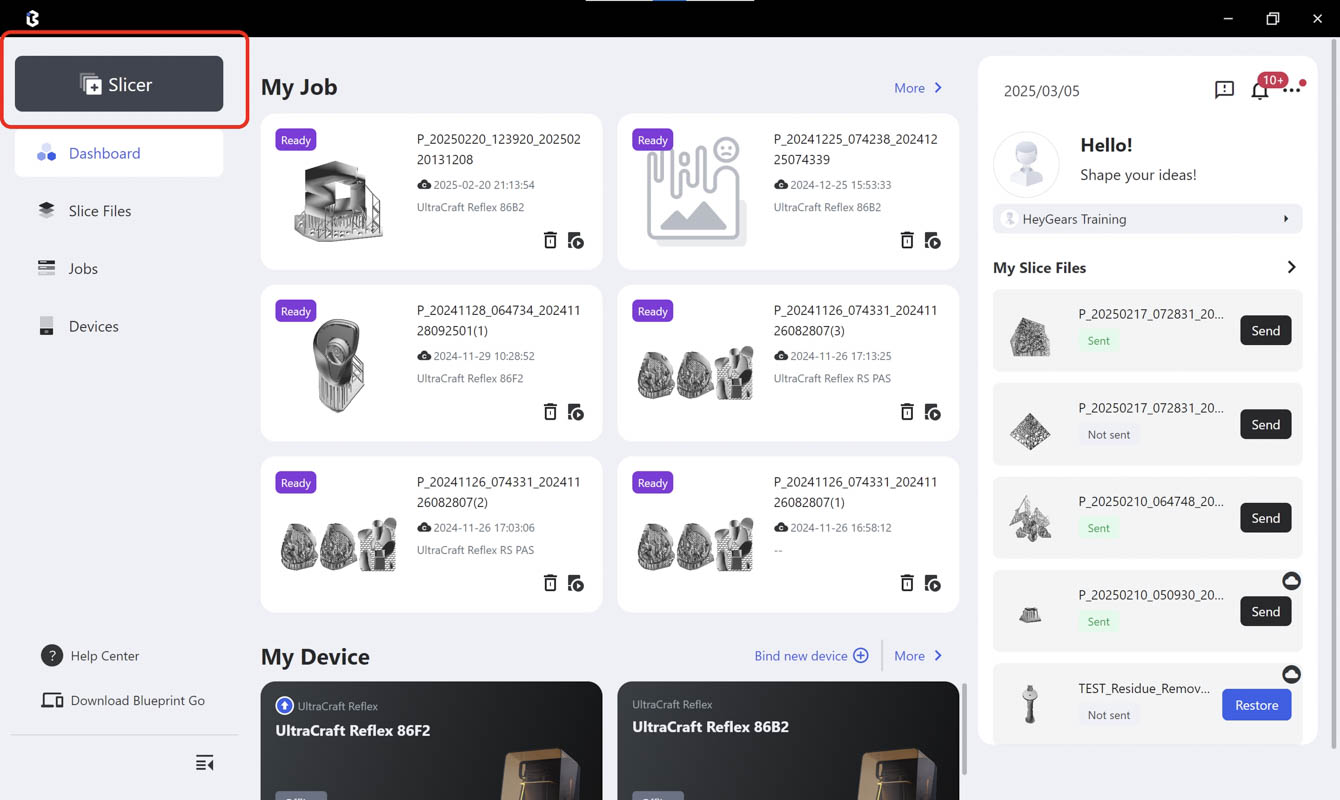The width and height of the screenshot is (1340, 800).
Task: Click the main dashboard vertical scrollbar
Action: pos(964,728)
